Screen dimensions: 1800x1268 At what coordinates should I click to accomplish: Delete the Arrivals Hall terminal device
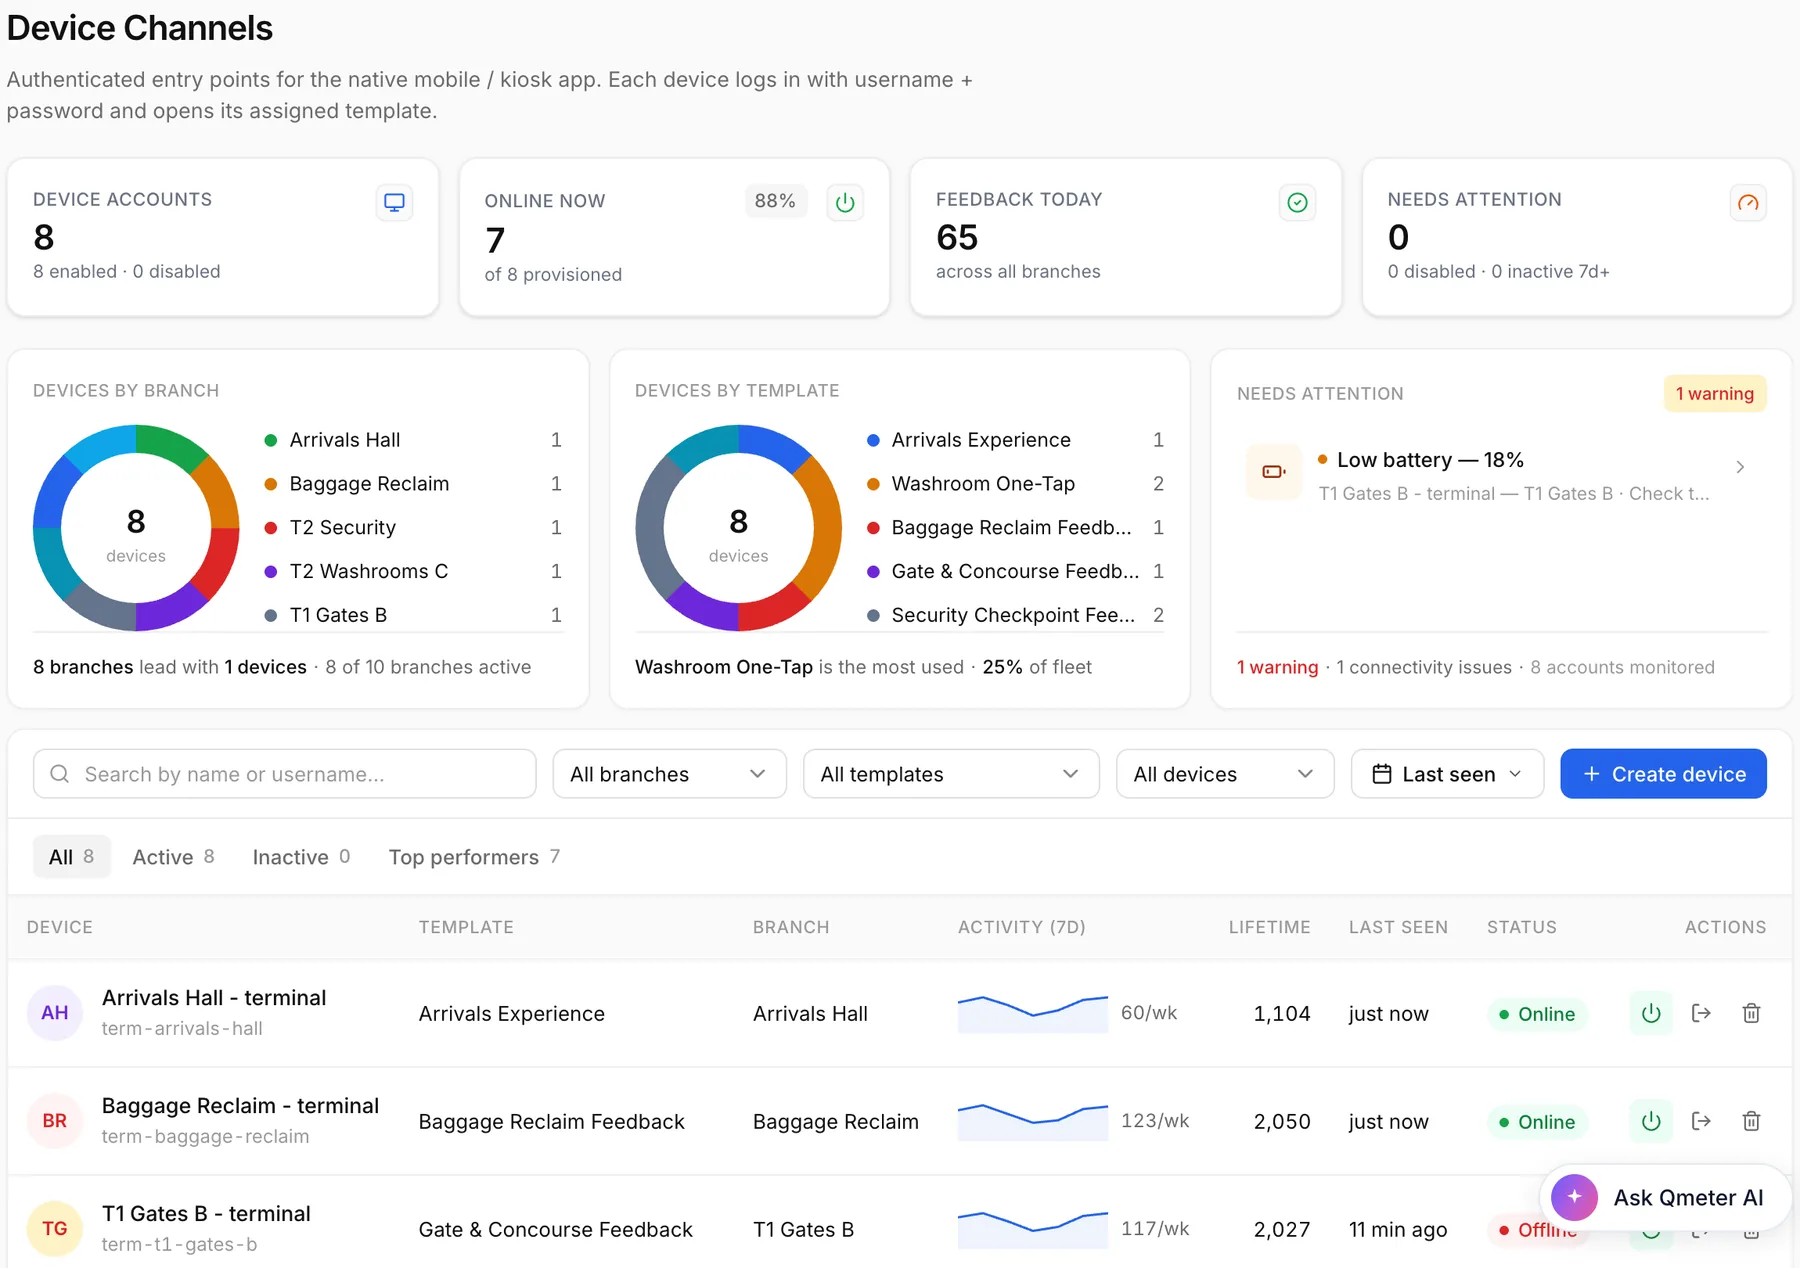click(1751, 1013)
